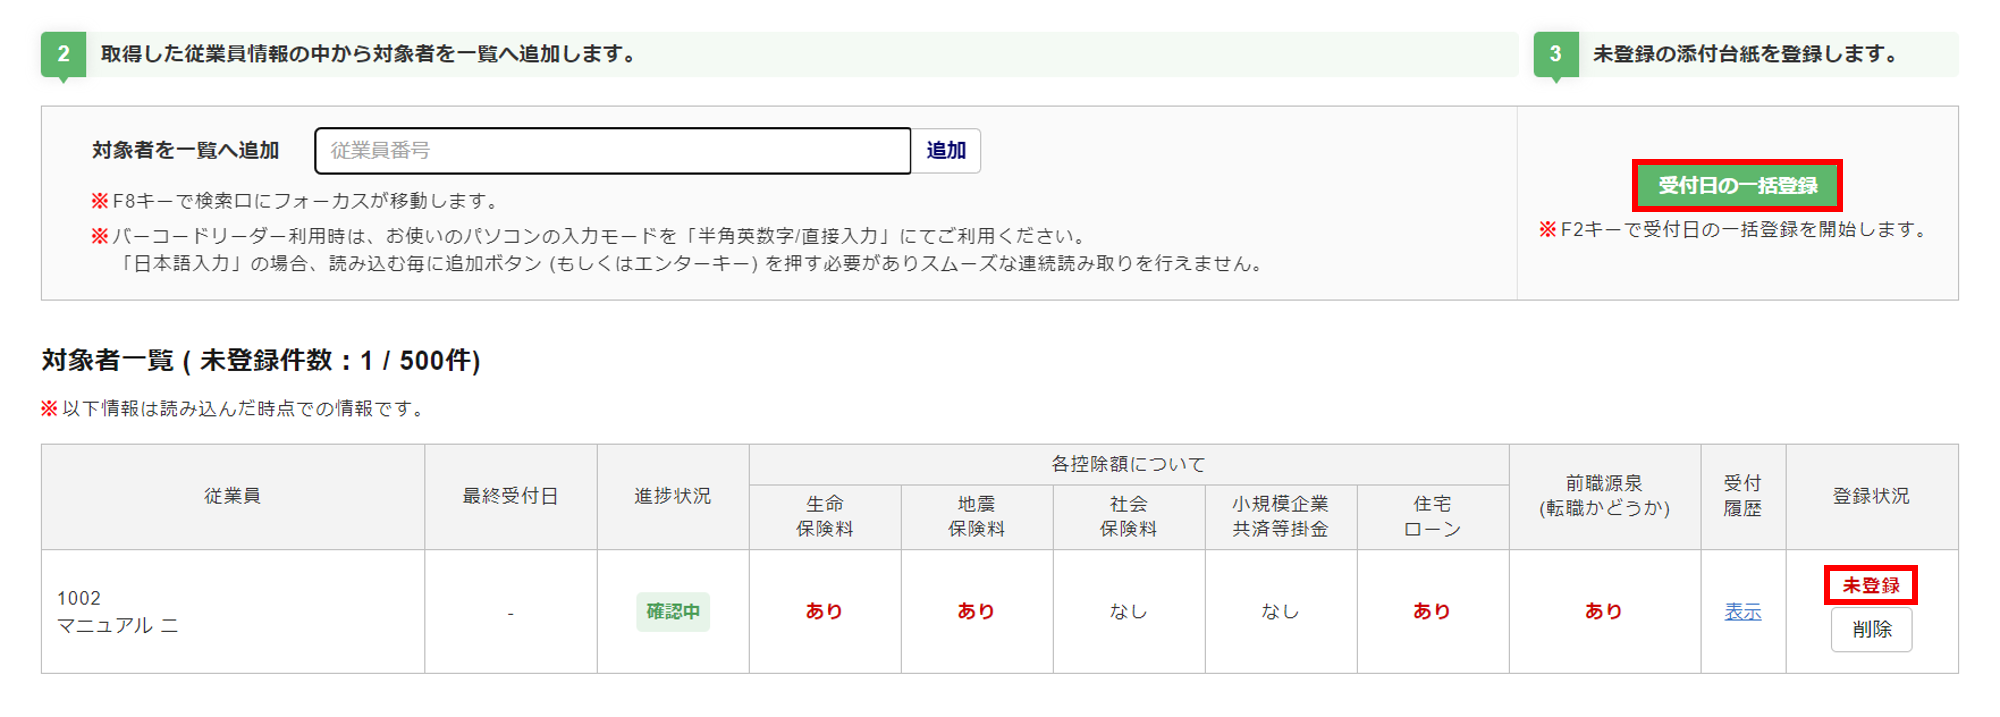Screen dimensions: 2000x717
Task: Click the 小規模企業共済等掛金 column header
Action: [x=1281, y=517]
